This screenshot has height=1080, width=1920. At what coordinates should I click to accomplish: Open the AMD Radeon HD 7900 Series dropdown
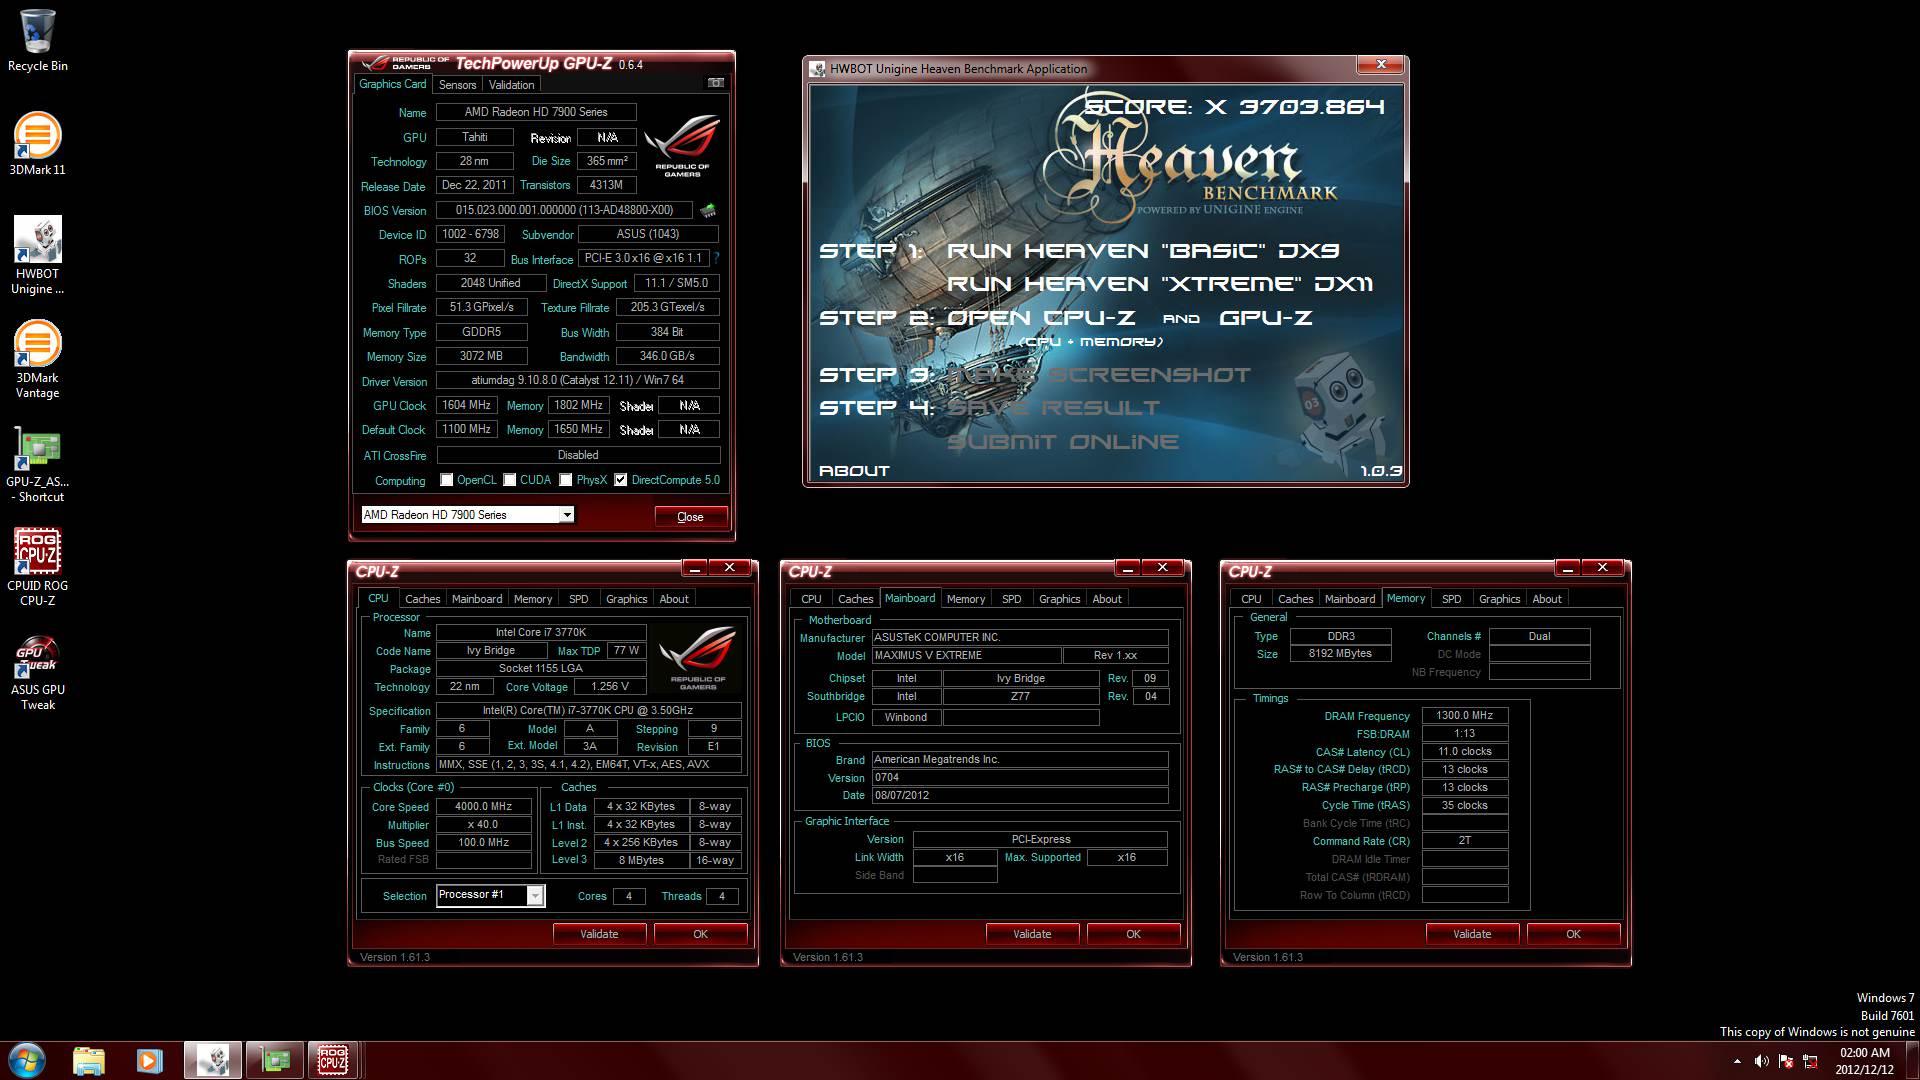(467, 514)
